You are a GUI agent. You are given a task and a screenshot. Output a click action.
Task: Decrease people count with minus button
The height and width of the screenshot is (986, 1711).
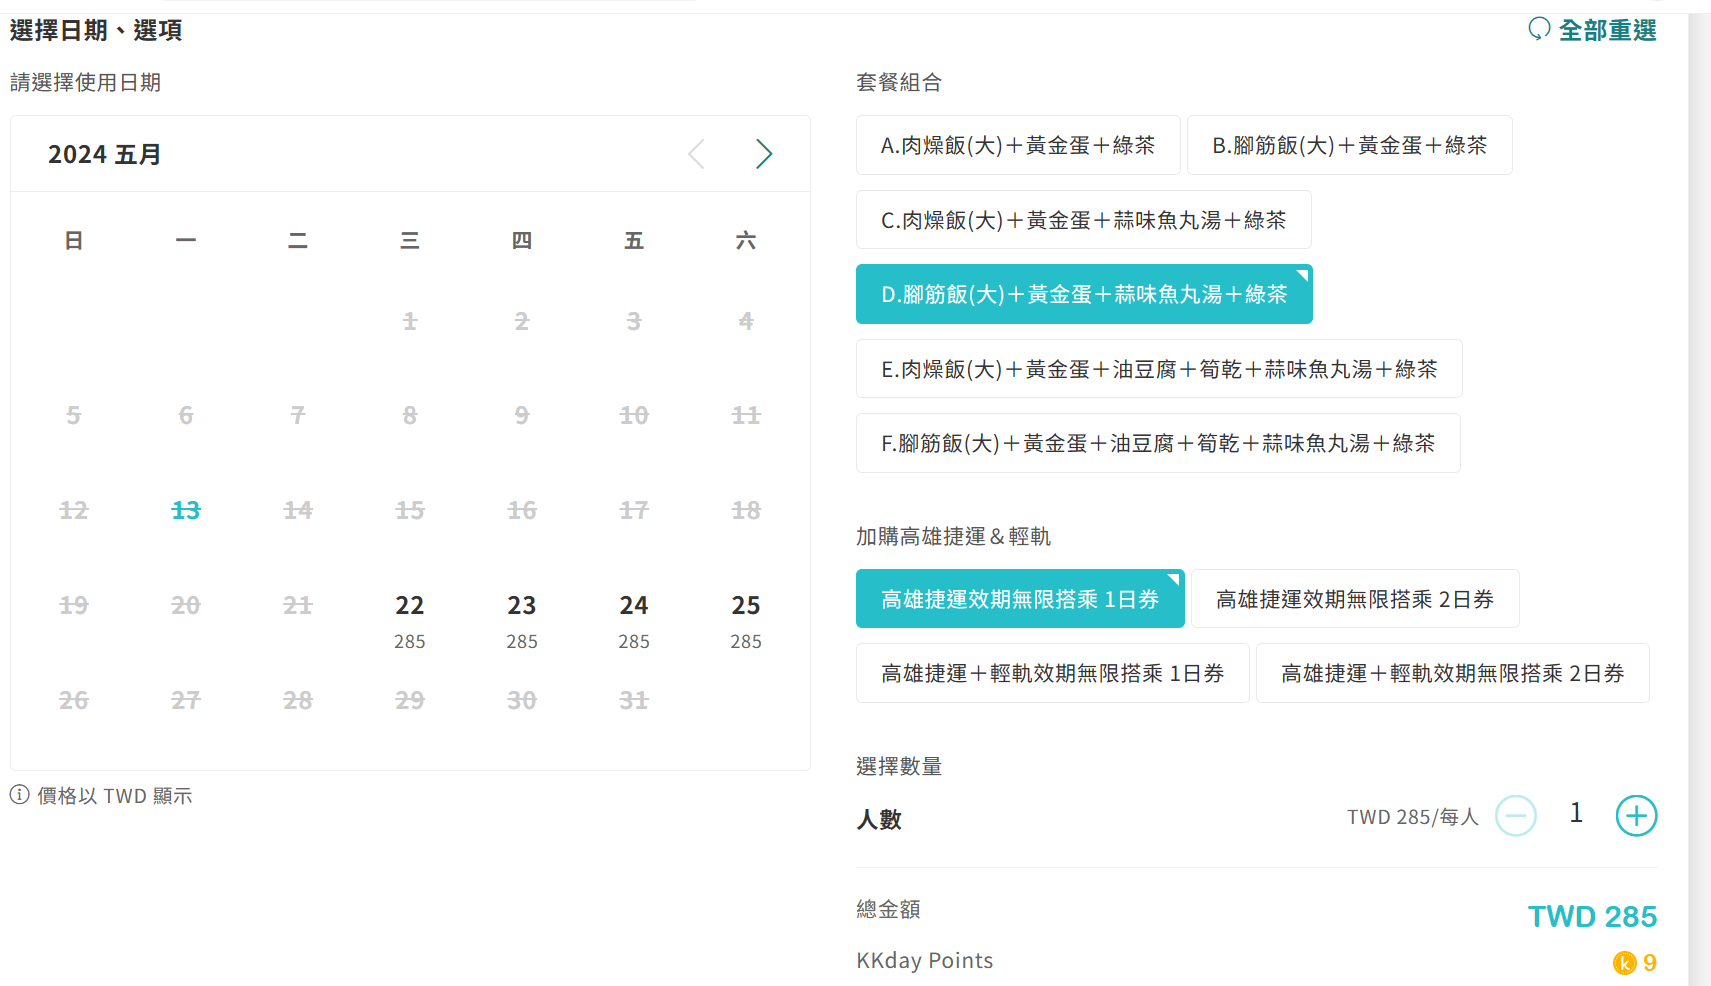click(x=1516, y=816)
